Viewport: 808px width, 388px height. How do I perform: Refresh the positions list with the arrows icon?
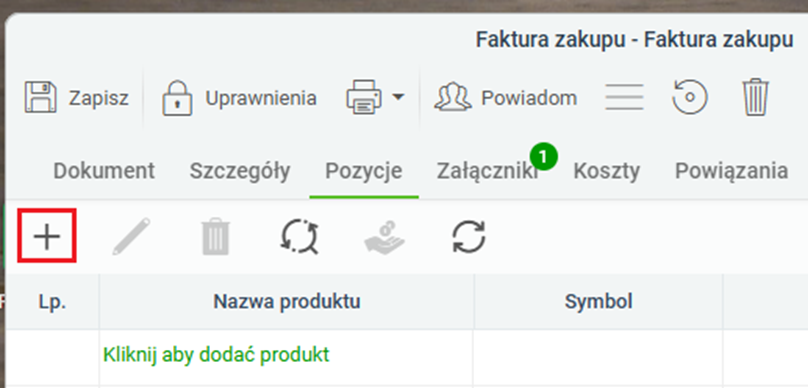(468, 237)
